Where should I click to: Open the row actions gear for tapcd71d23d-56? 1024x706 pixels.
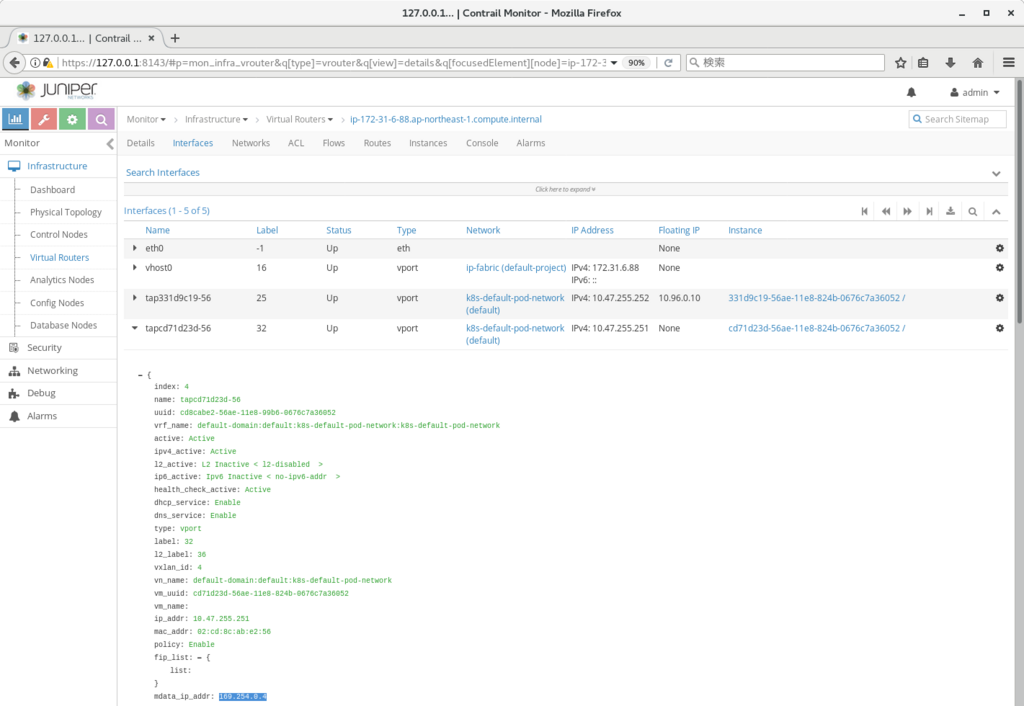(999, 328)
